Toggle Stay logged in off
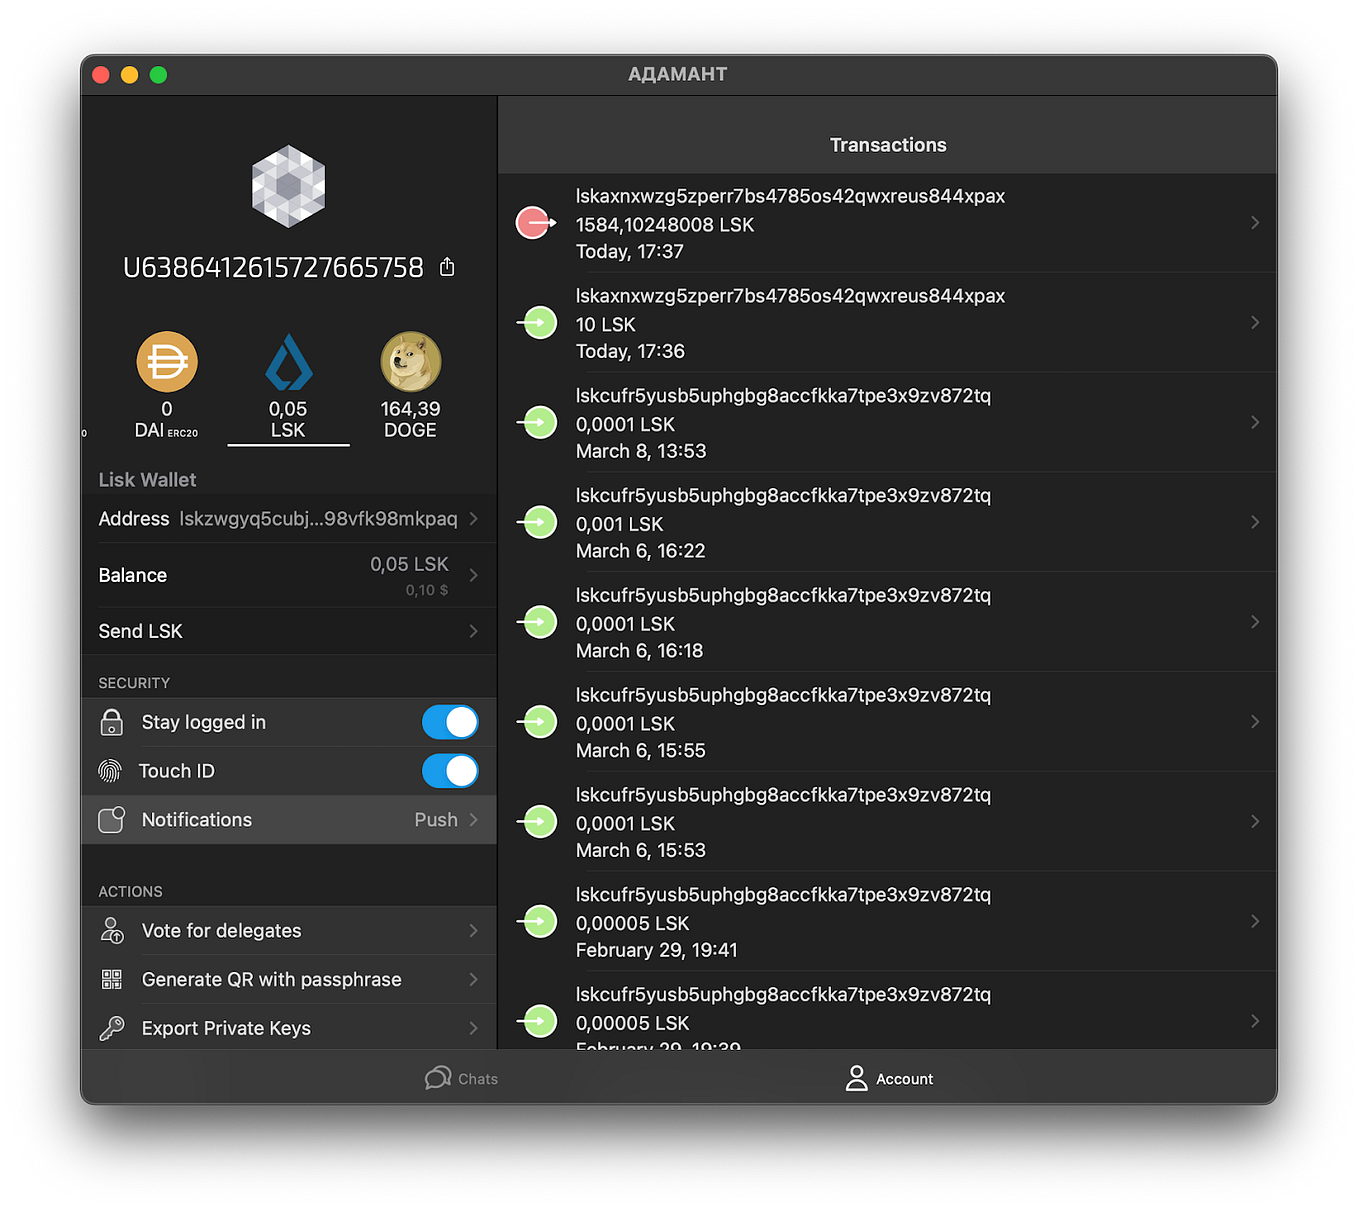Screen dimensions: 1358x1211 point(450,722)
